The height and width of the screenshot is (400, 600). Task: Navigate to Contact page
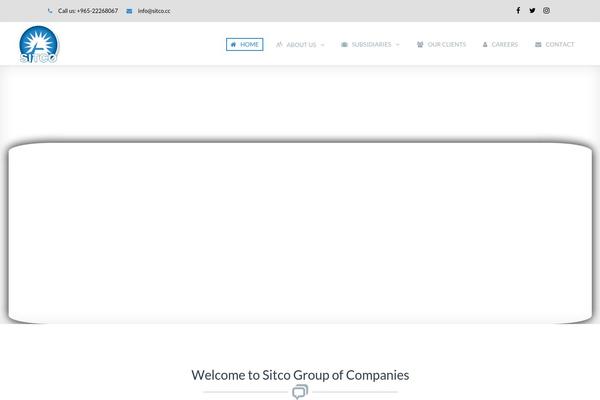click(x=554, y=44)
